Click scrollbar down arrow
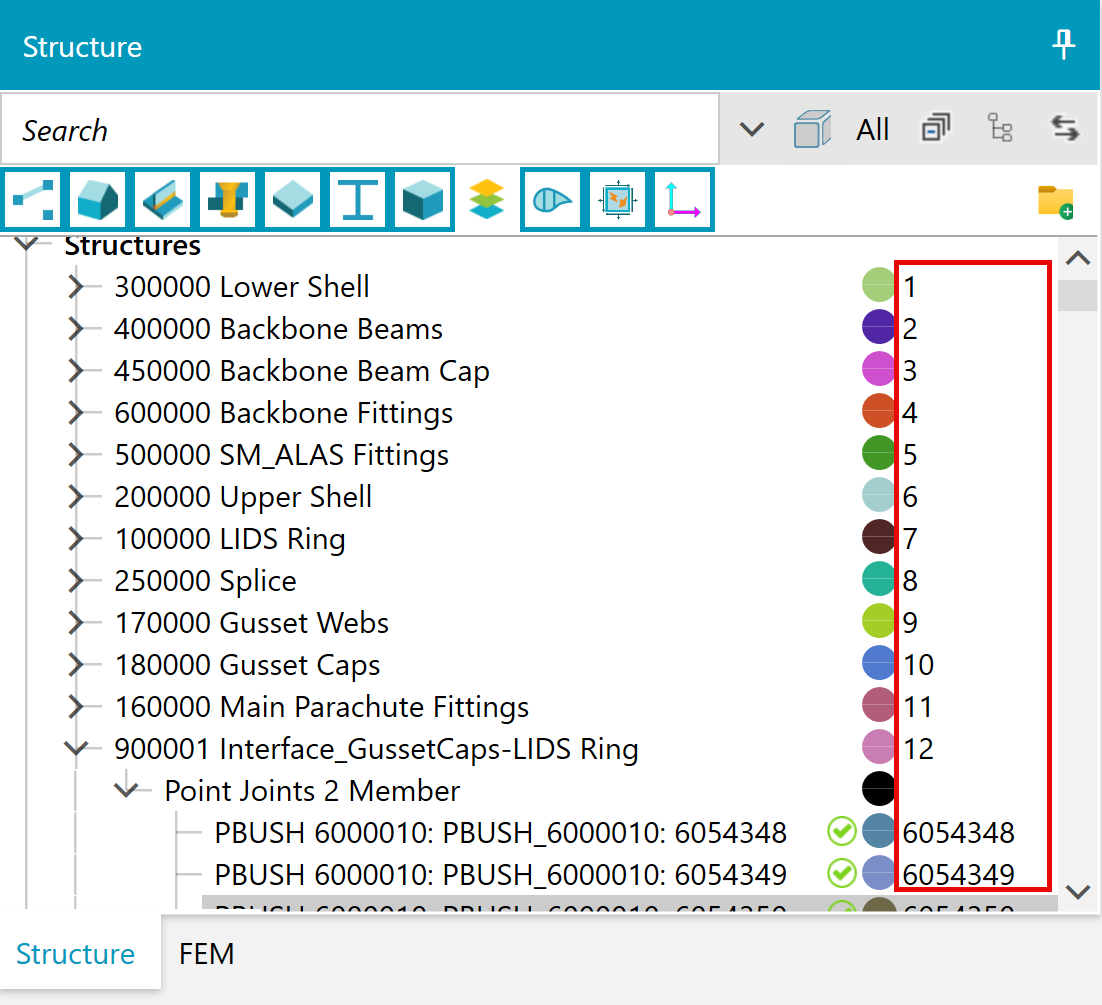The width and height of the screenshot is (1102, 1005). pyautogui.click(x=1078, y=893)
